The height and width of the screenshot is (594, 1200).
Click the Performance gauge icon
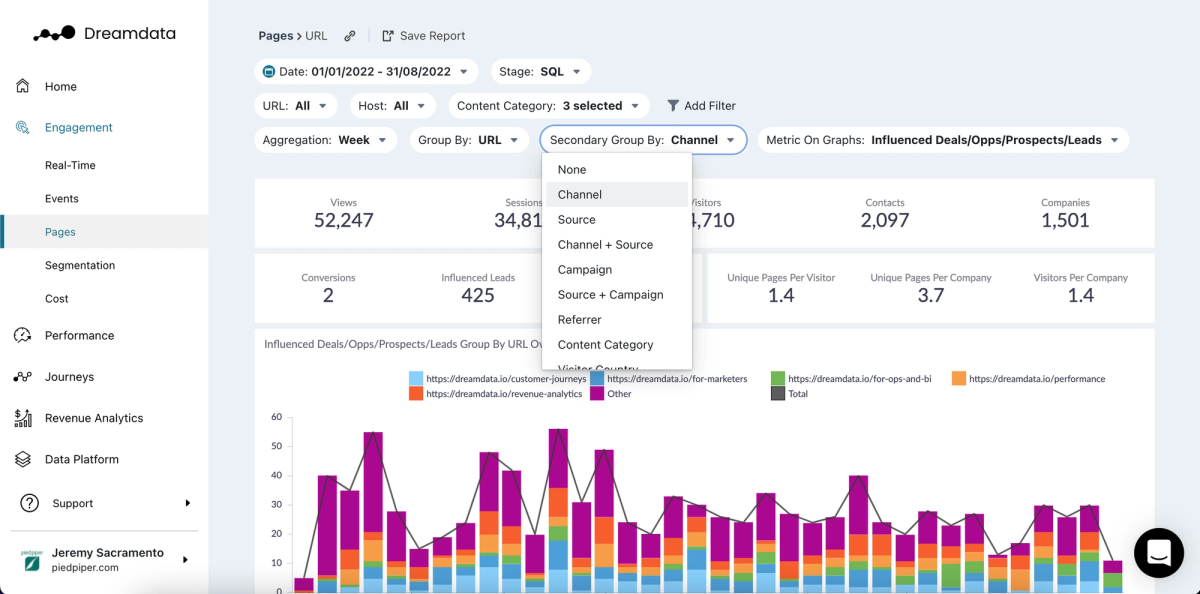(x=23, y=336)
